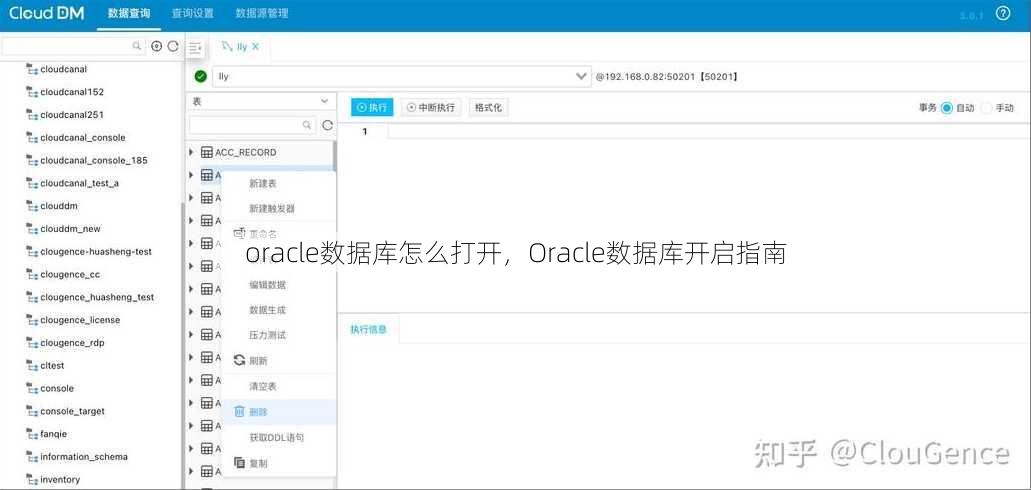Viewport: 1031px width, 490px height.
Task: Click the trash bin icon in context menu
Action: click(239, 412)
